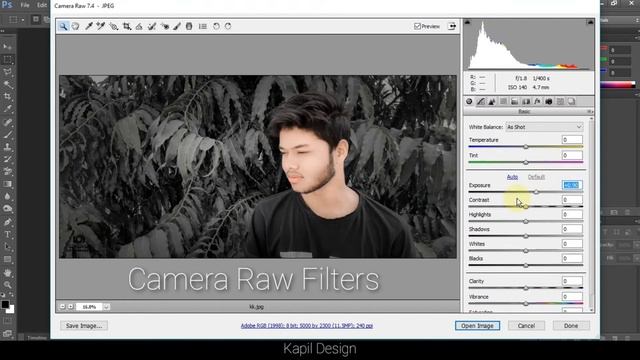Image resolution: width=640 pixels, height=360 pixels.
Task: Select Photoshop Magic Wand tool
Action: point(7,84)
